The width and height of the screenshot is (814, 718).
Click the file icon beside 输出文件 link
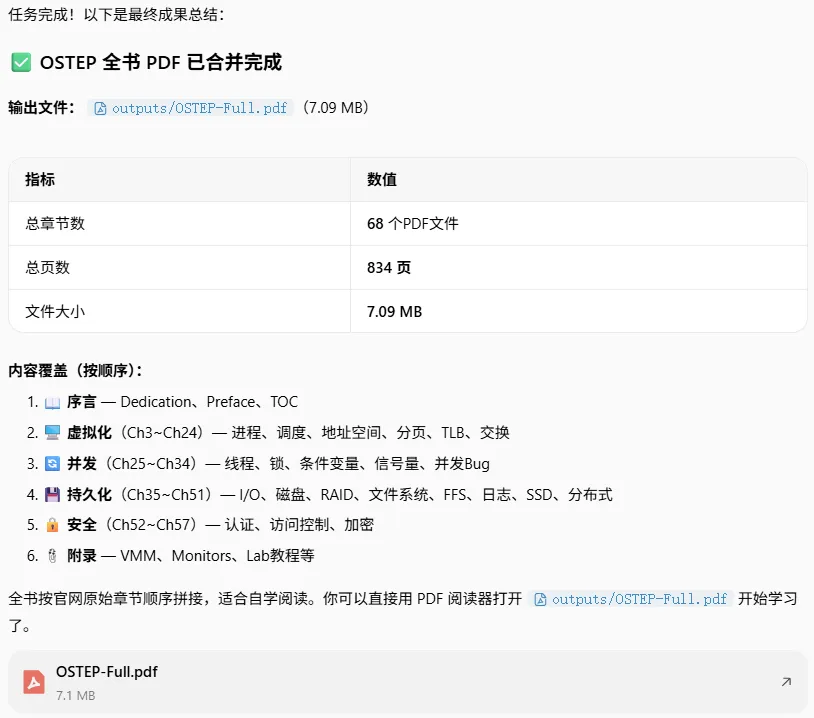100,108
